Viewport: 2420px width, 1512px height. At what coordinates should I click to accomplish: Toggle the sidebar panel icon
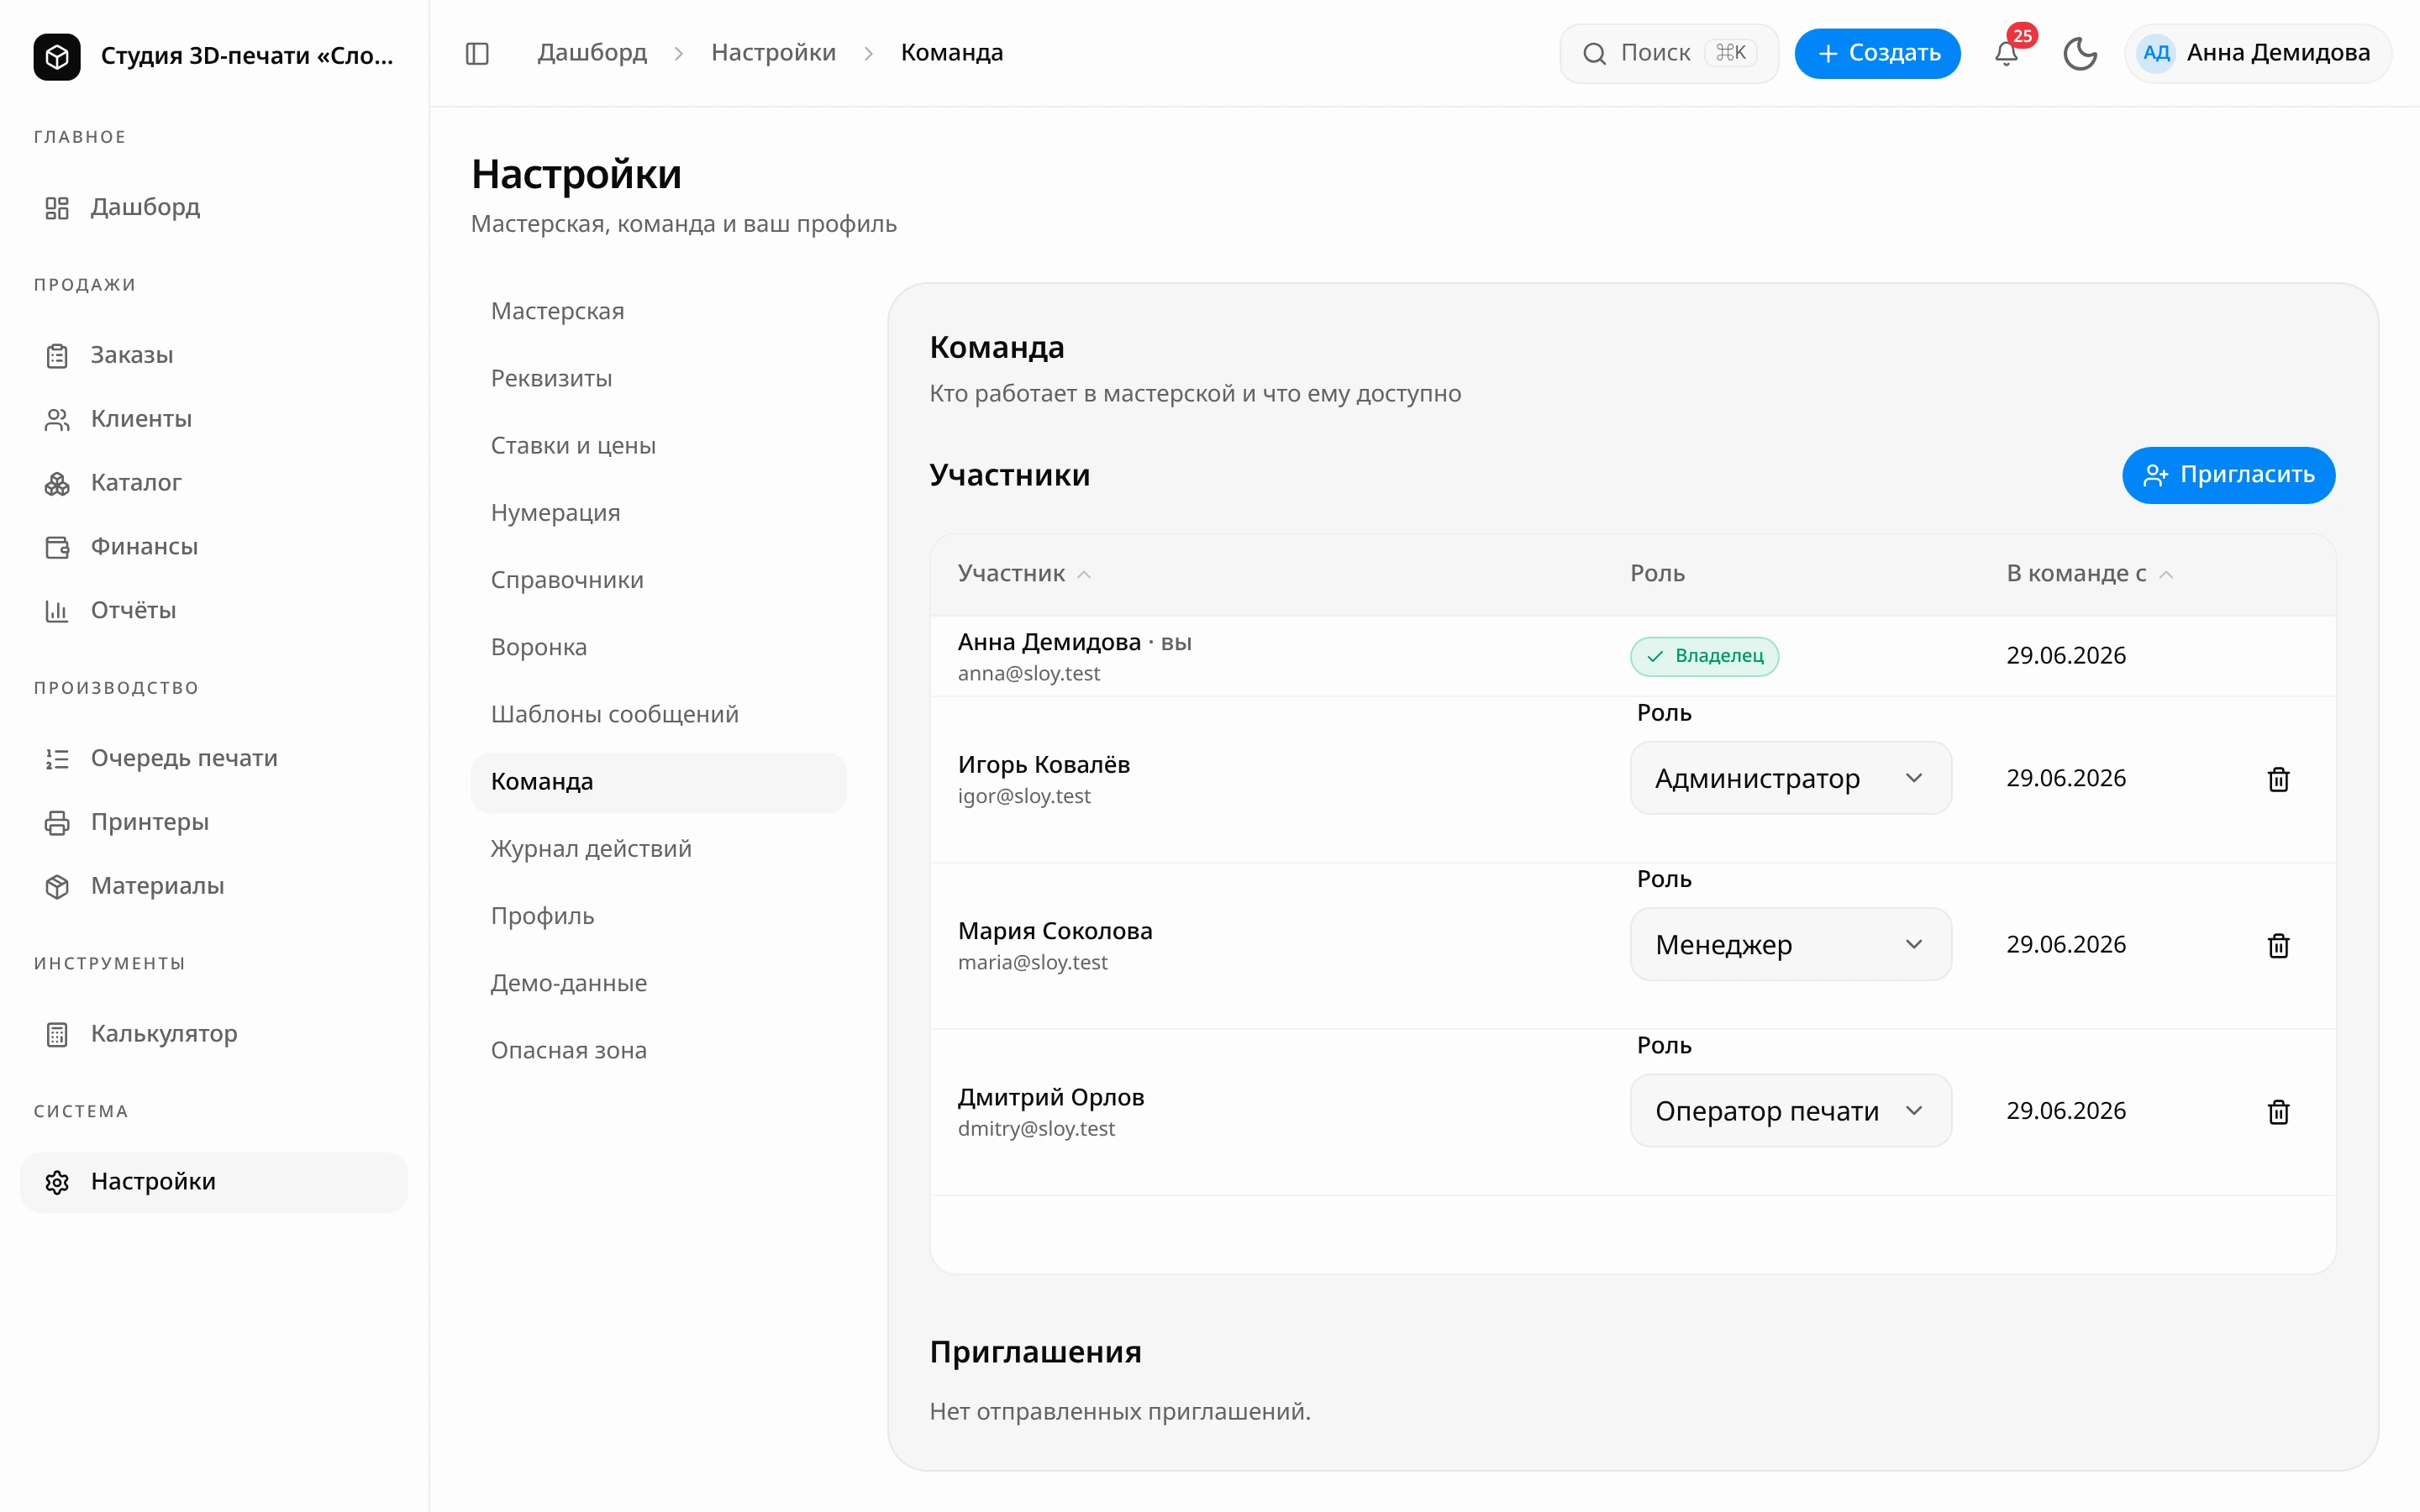[x=477, y=53]
